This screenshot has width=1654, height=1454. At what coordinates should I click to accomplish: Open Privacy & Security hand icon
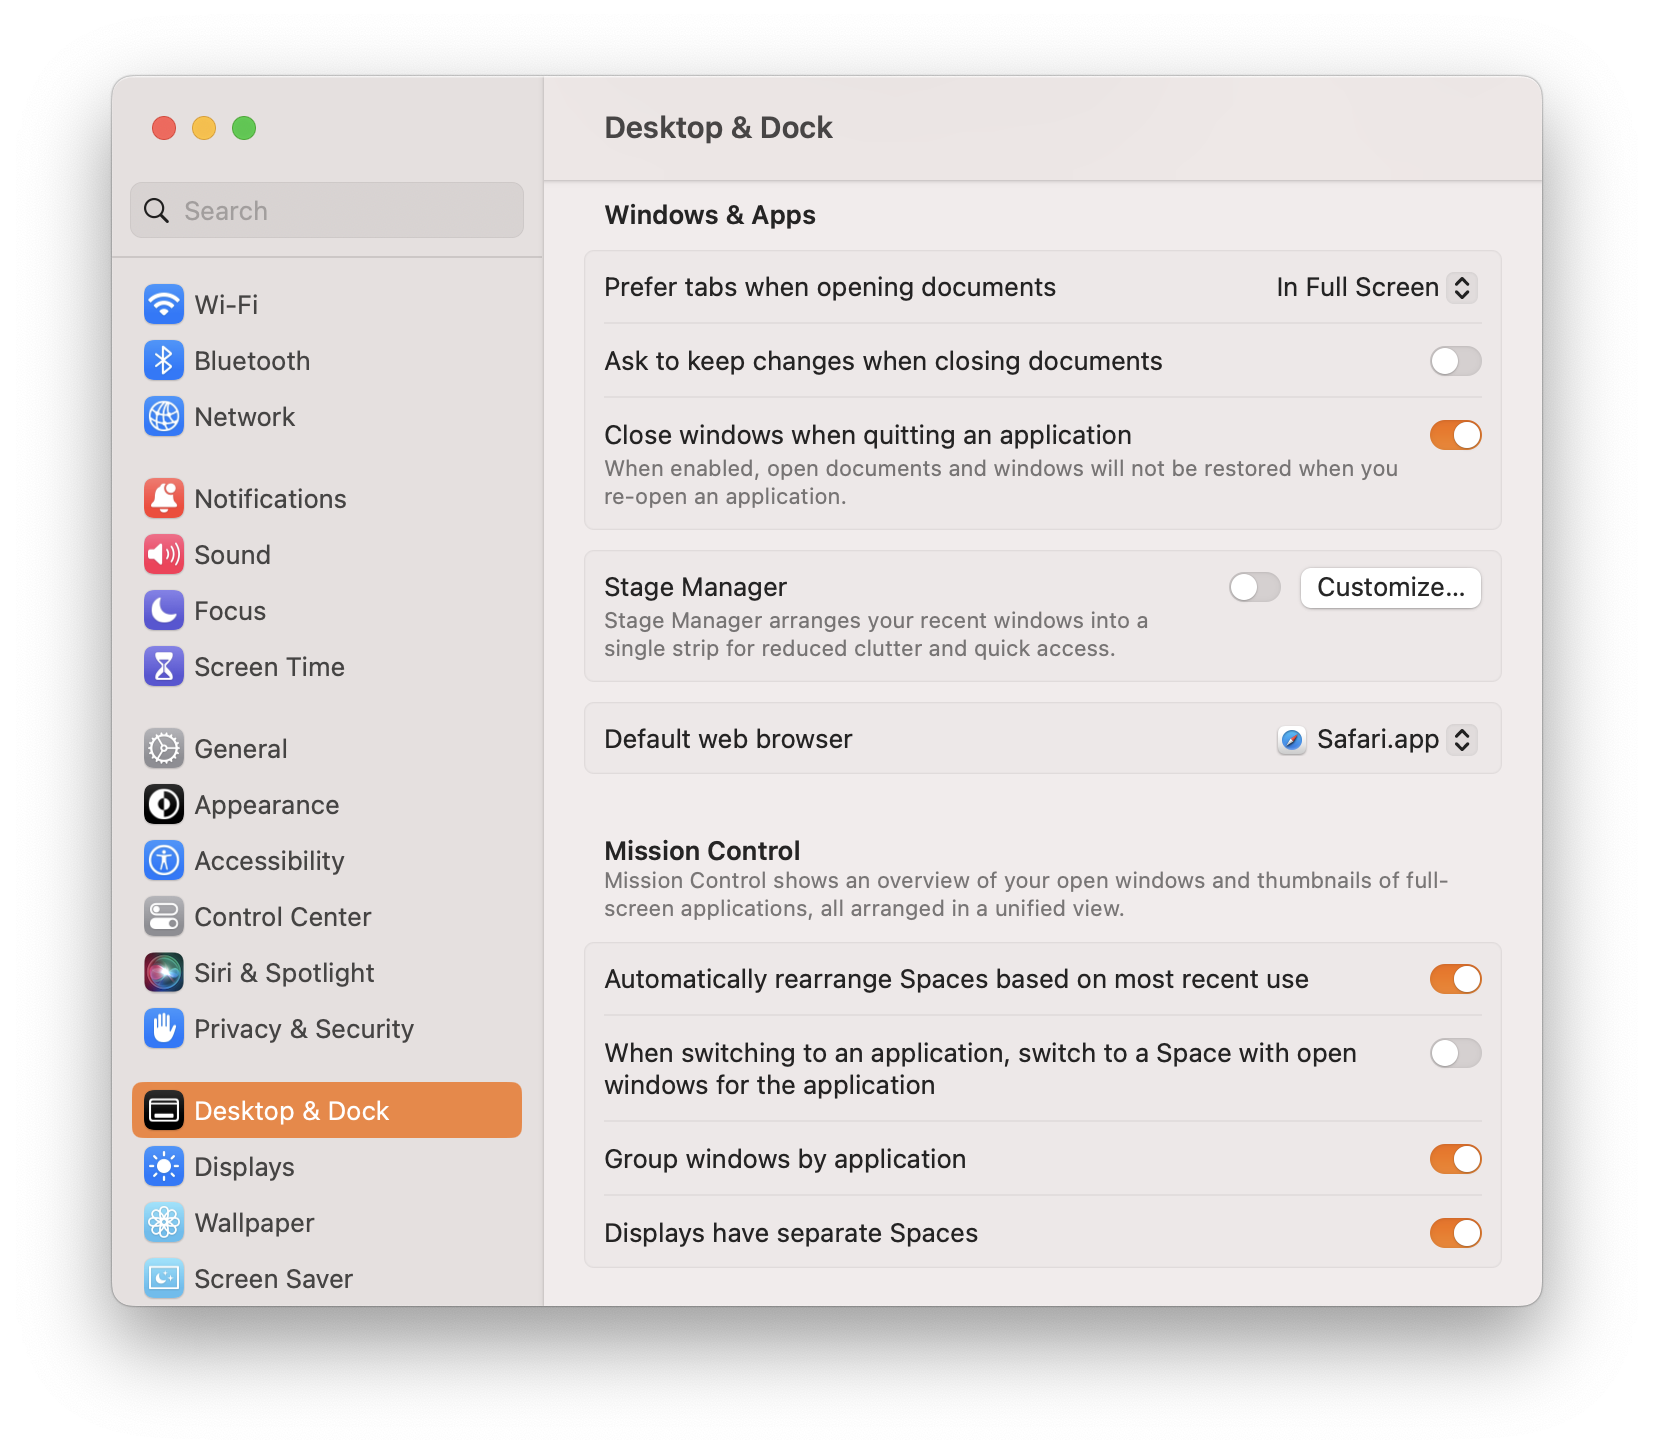coord(163,1029)
